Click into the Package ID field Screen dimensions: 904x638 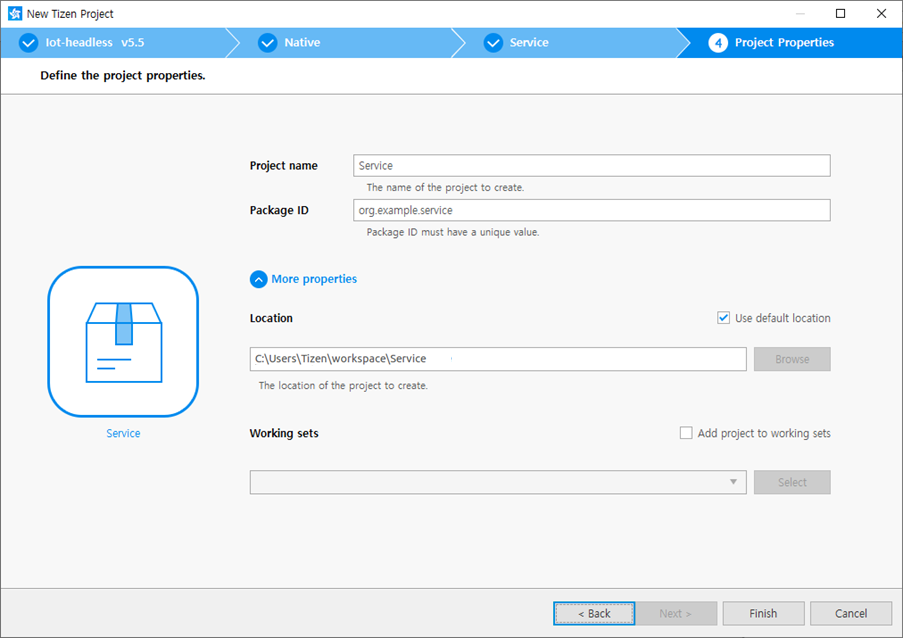click(591, 210)
